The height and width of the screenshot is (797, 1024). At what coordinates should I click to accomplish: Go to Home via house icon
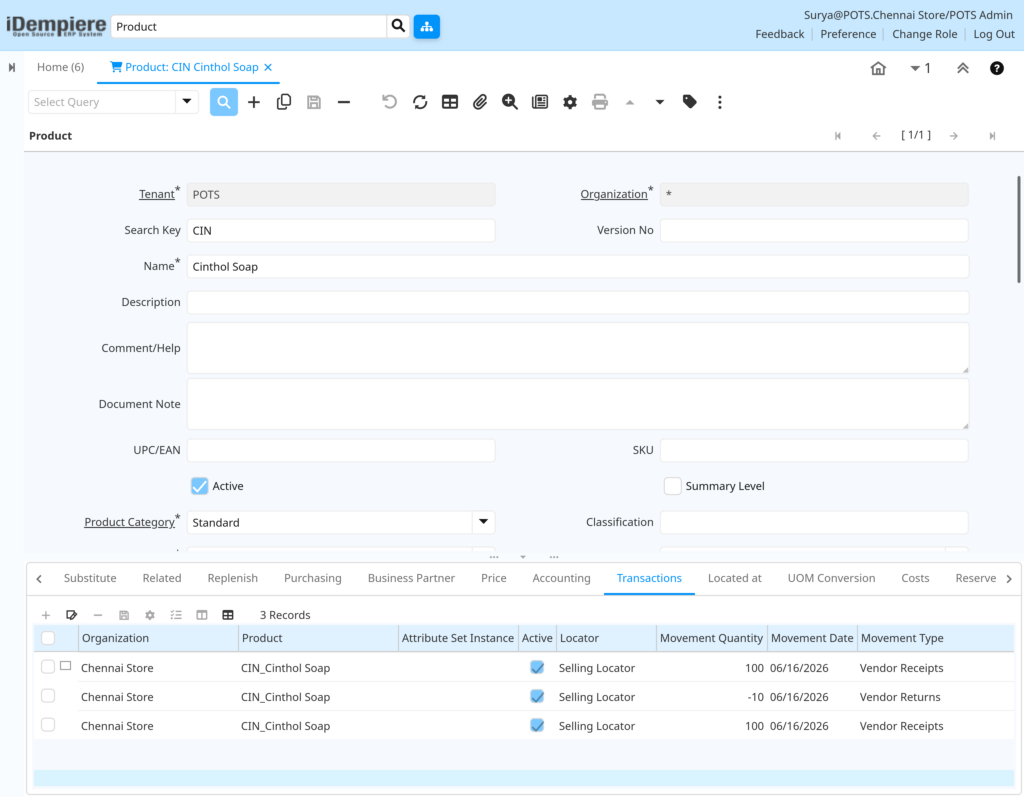[878, 68]
